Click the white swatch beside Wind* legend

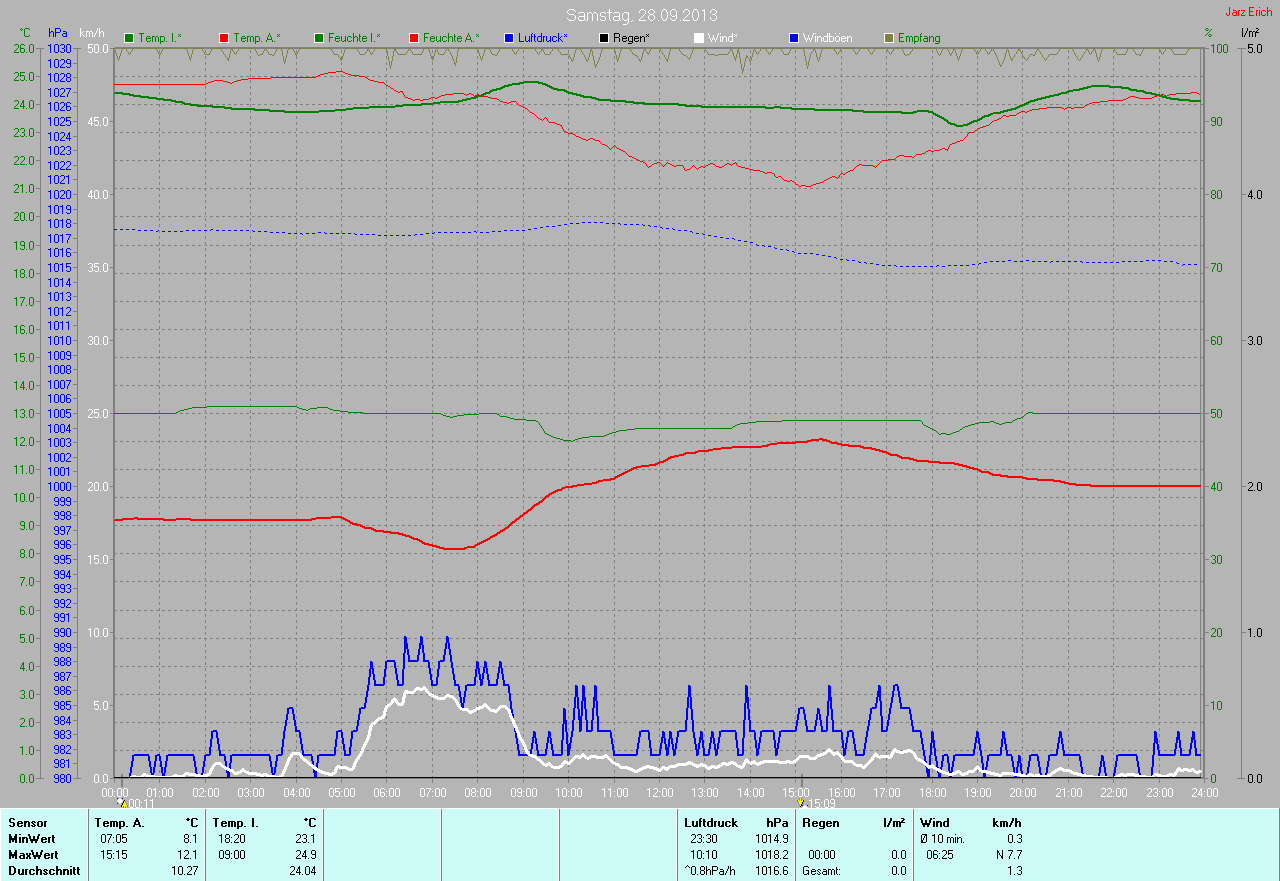[699, 38]
